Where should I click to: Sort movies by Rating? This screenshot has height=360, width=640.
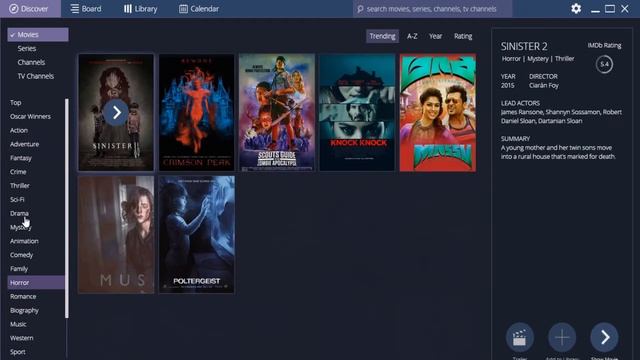463,36
